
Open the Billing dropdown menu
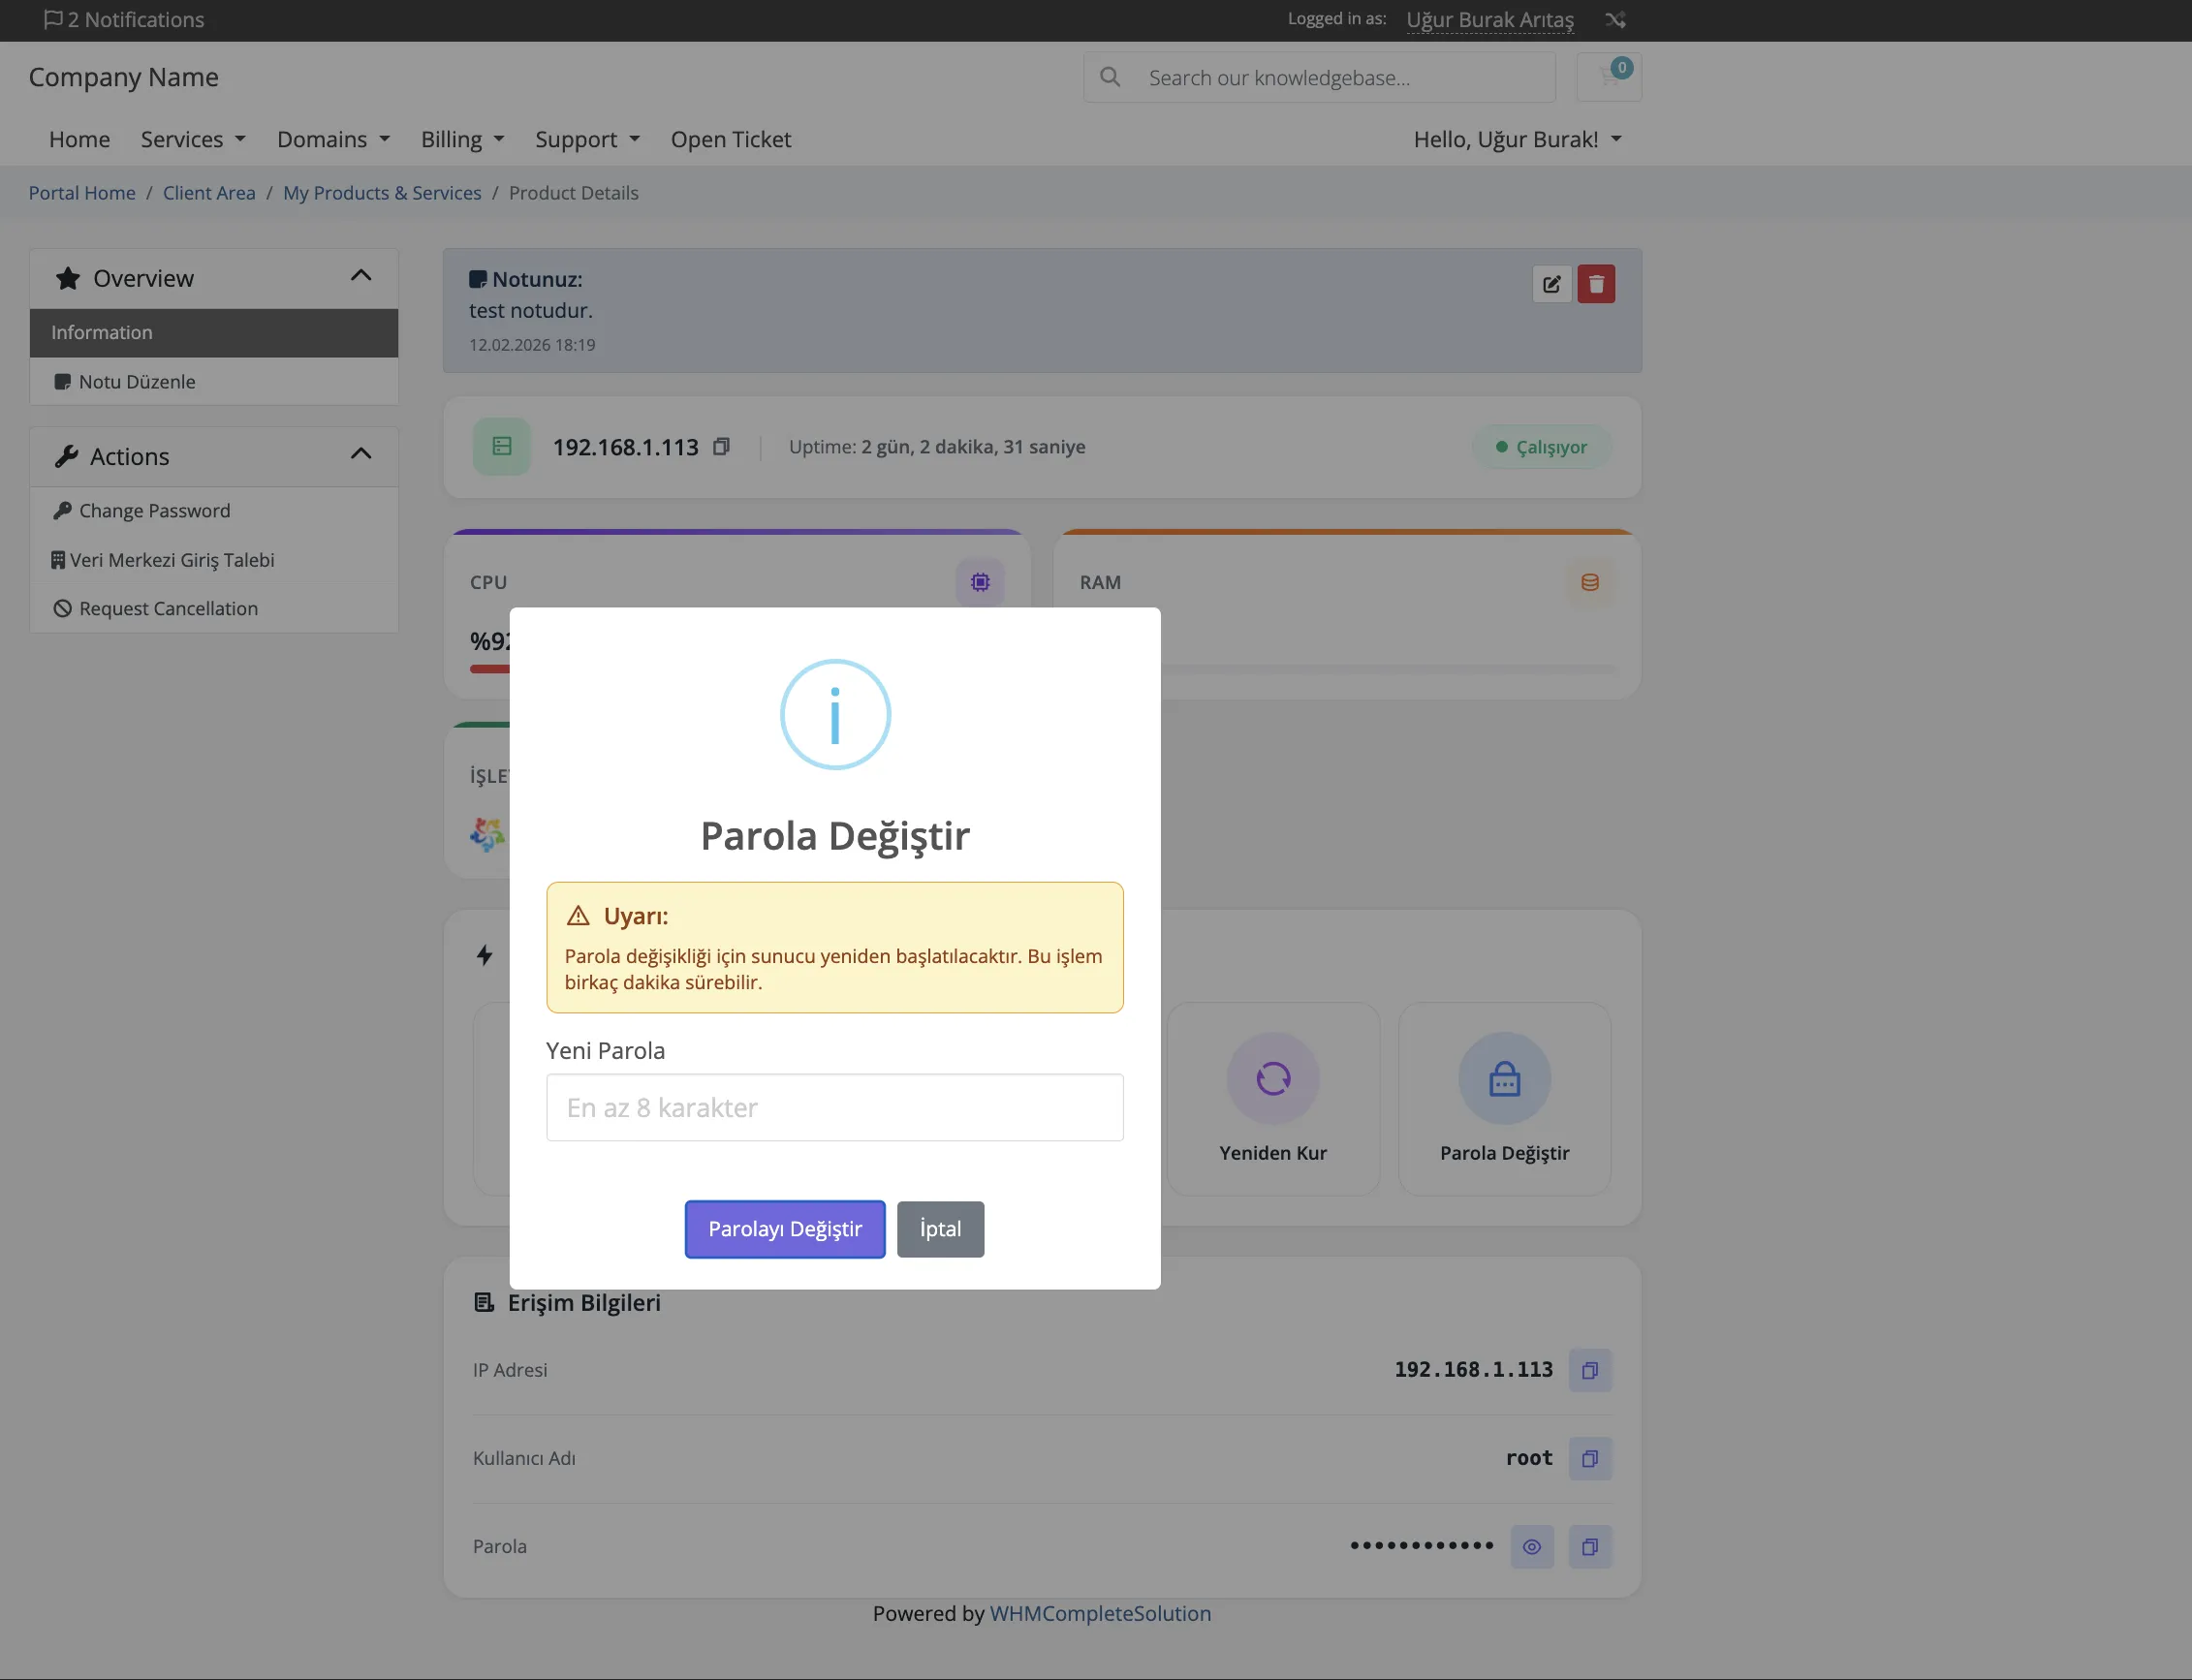462,139
